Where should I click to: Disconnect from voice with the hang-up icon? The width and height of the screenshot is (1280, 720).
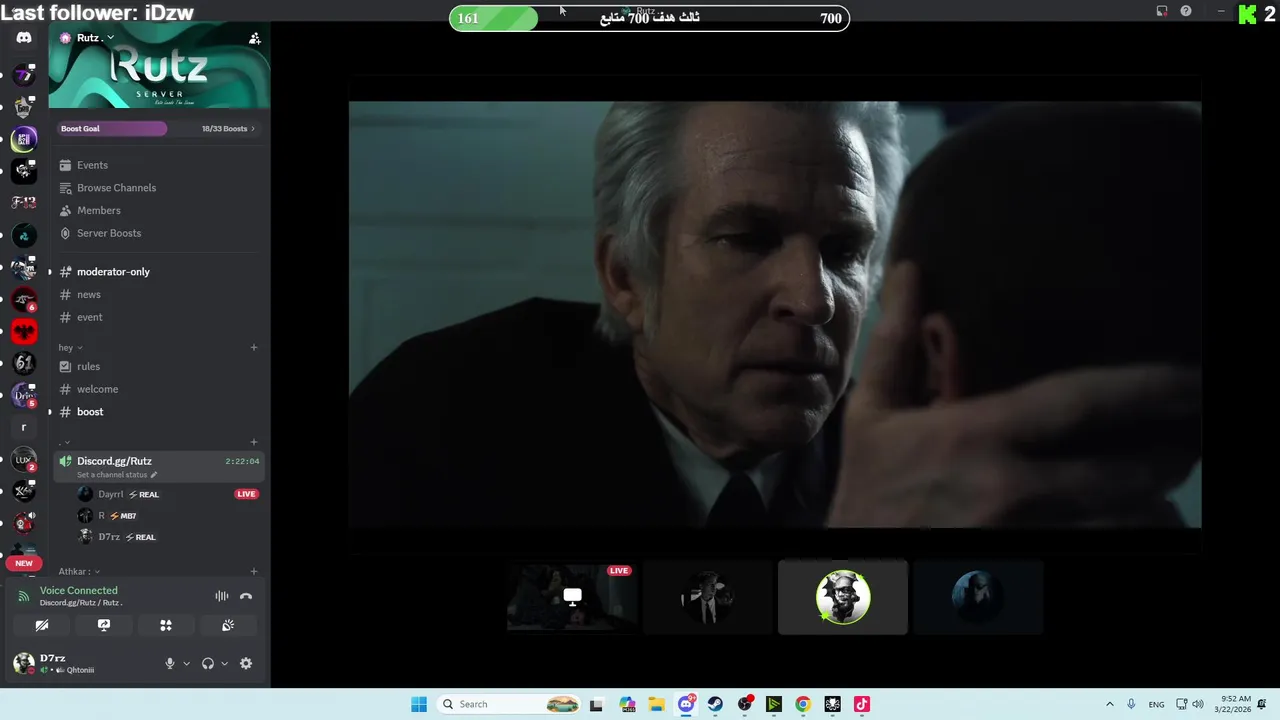click(246, 596)
